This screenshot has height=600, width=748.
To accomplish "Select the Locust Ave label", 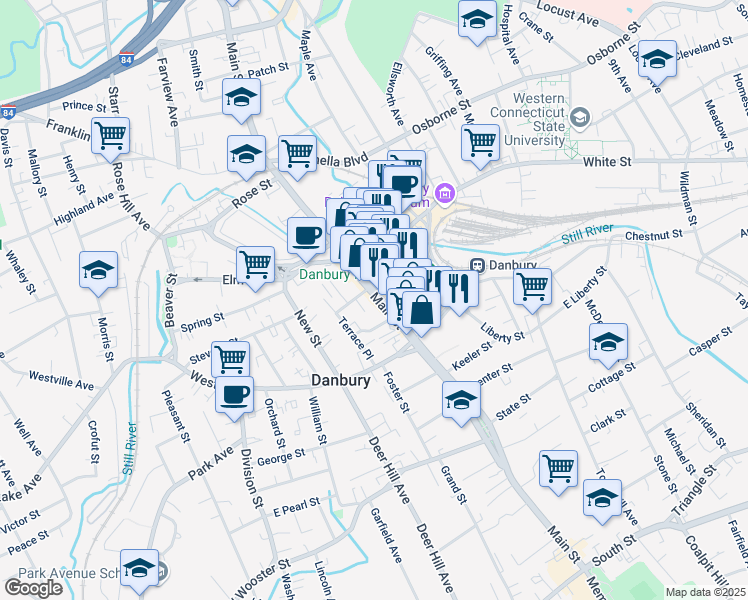I will point(567,13).
